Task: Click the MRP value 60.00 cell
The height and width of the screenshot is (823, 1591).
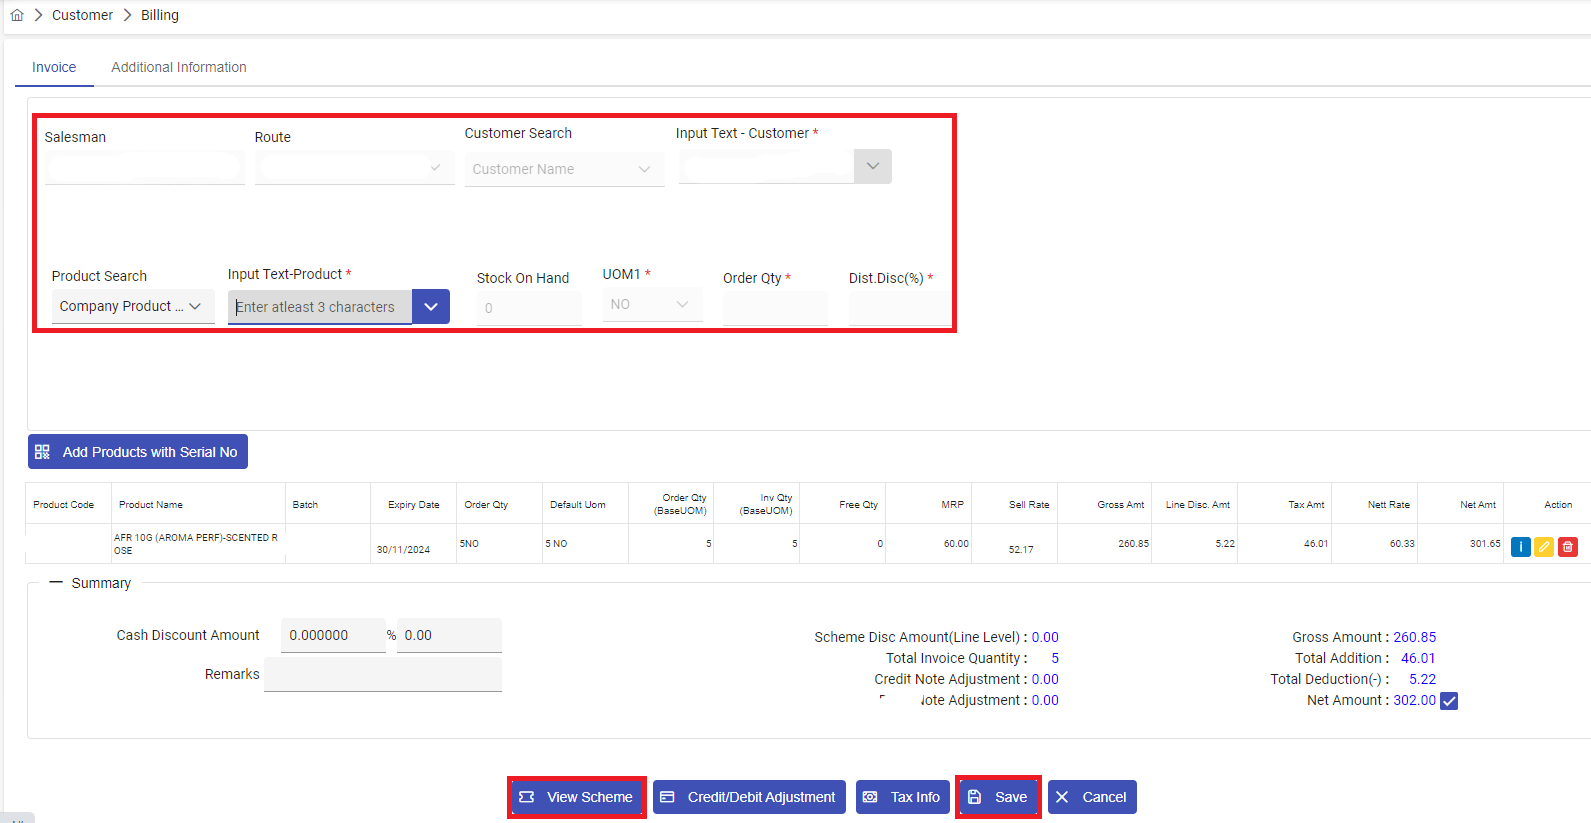Action: tap(956, 544)
